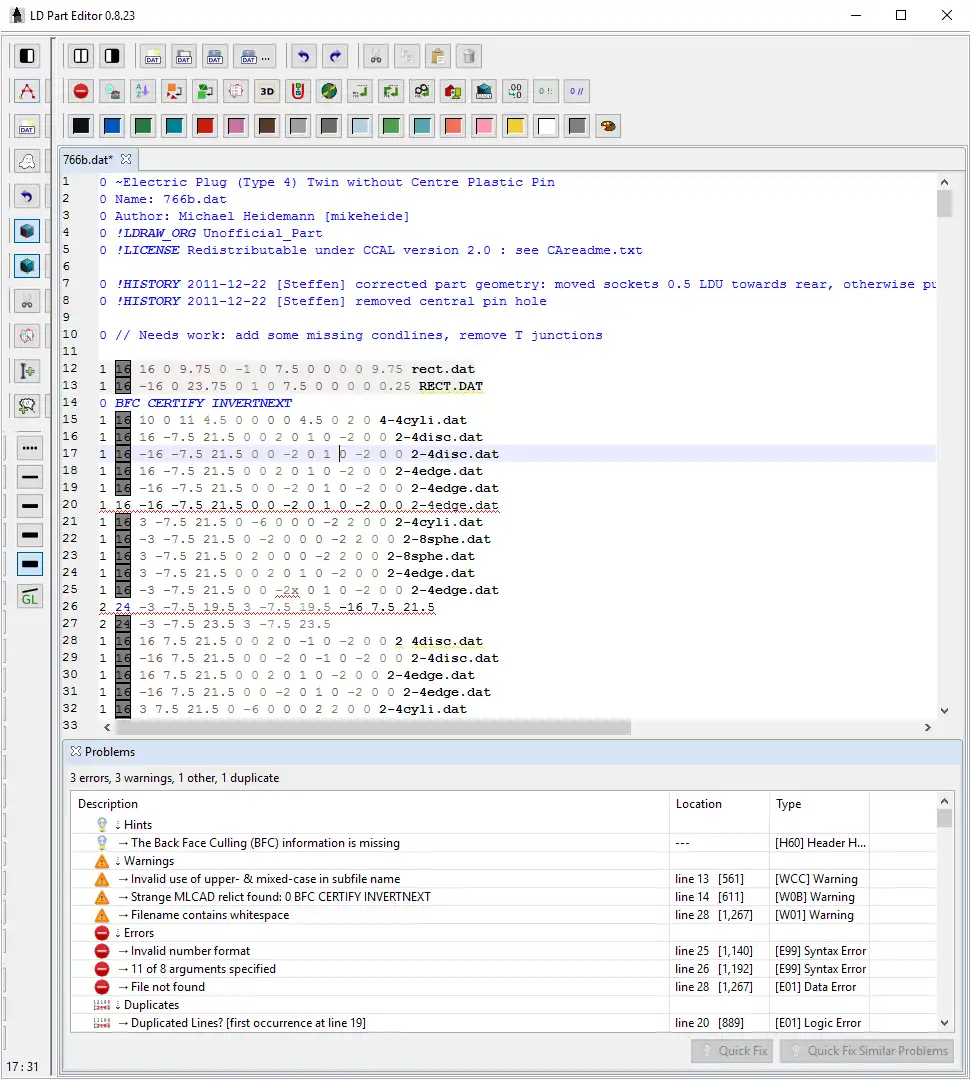Click the redo arrow icon
Screen dimensions: 971x1080
click(x=336, y=56)
